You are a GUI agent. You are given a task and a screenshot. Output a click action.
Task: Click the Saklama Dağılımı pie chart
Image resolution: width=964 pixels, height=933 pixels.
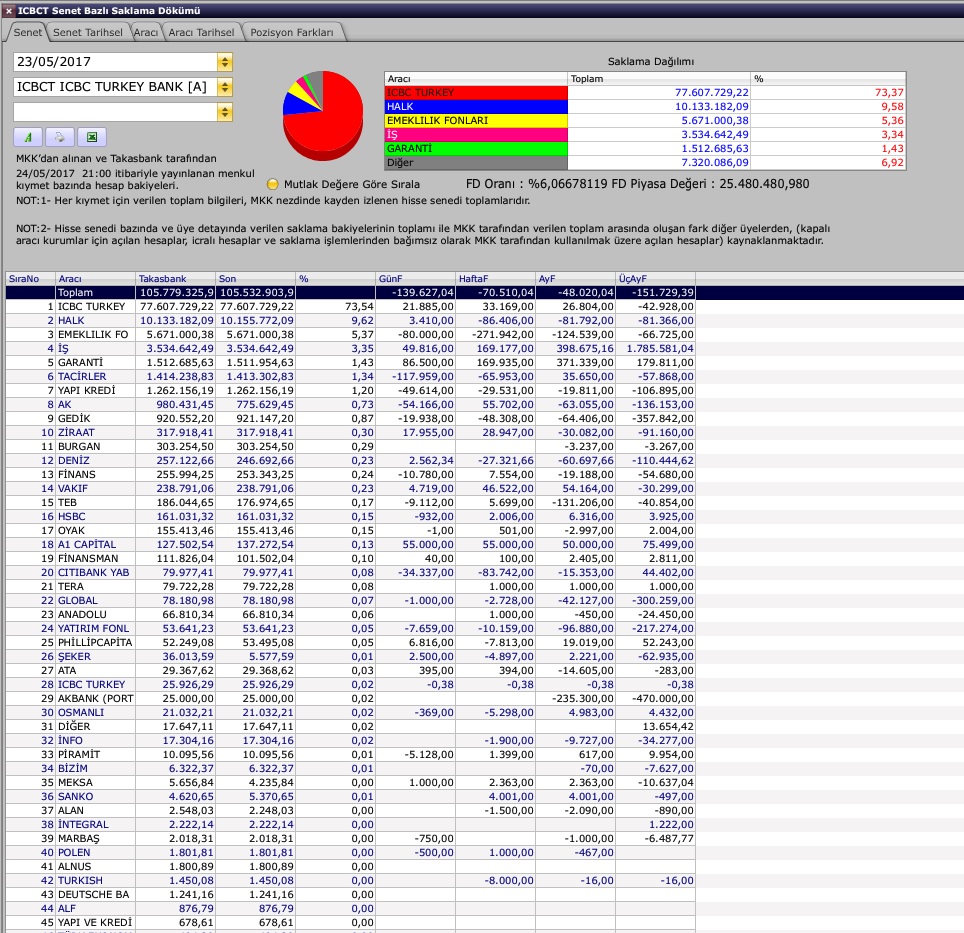pyautogui.click(x=323, y=116)
